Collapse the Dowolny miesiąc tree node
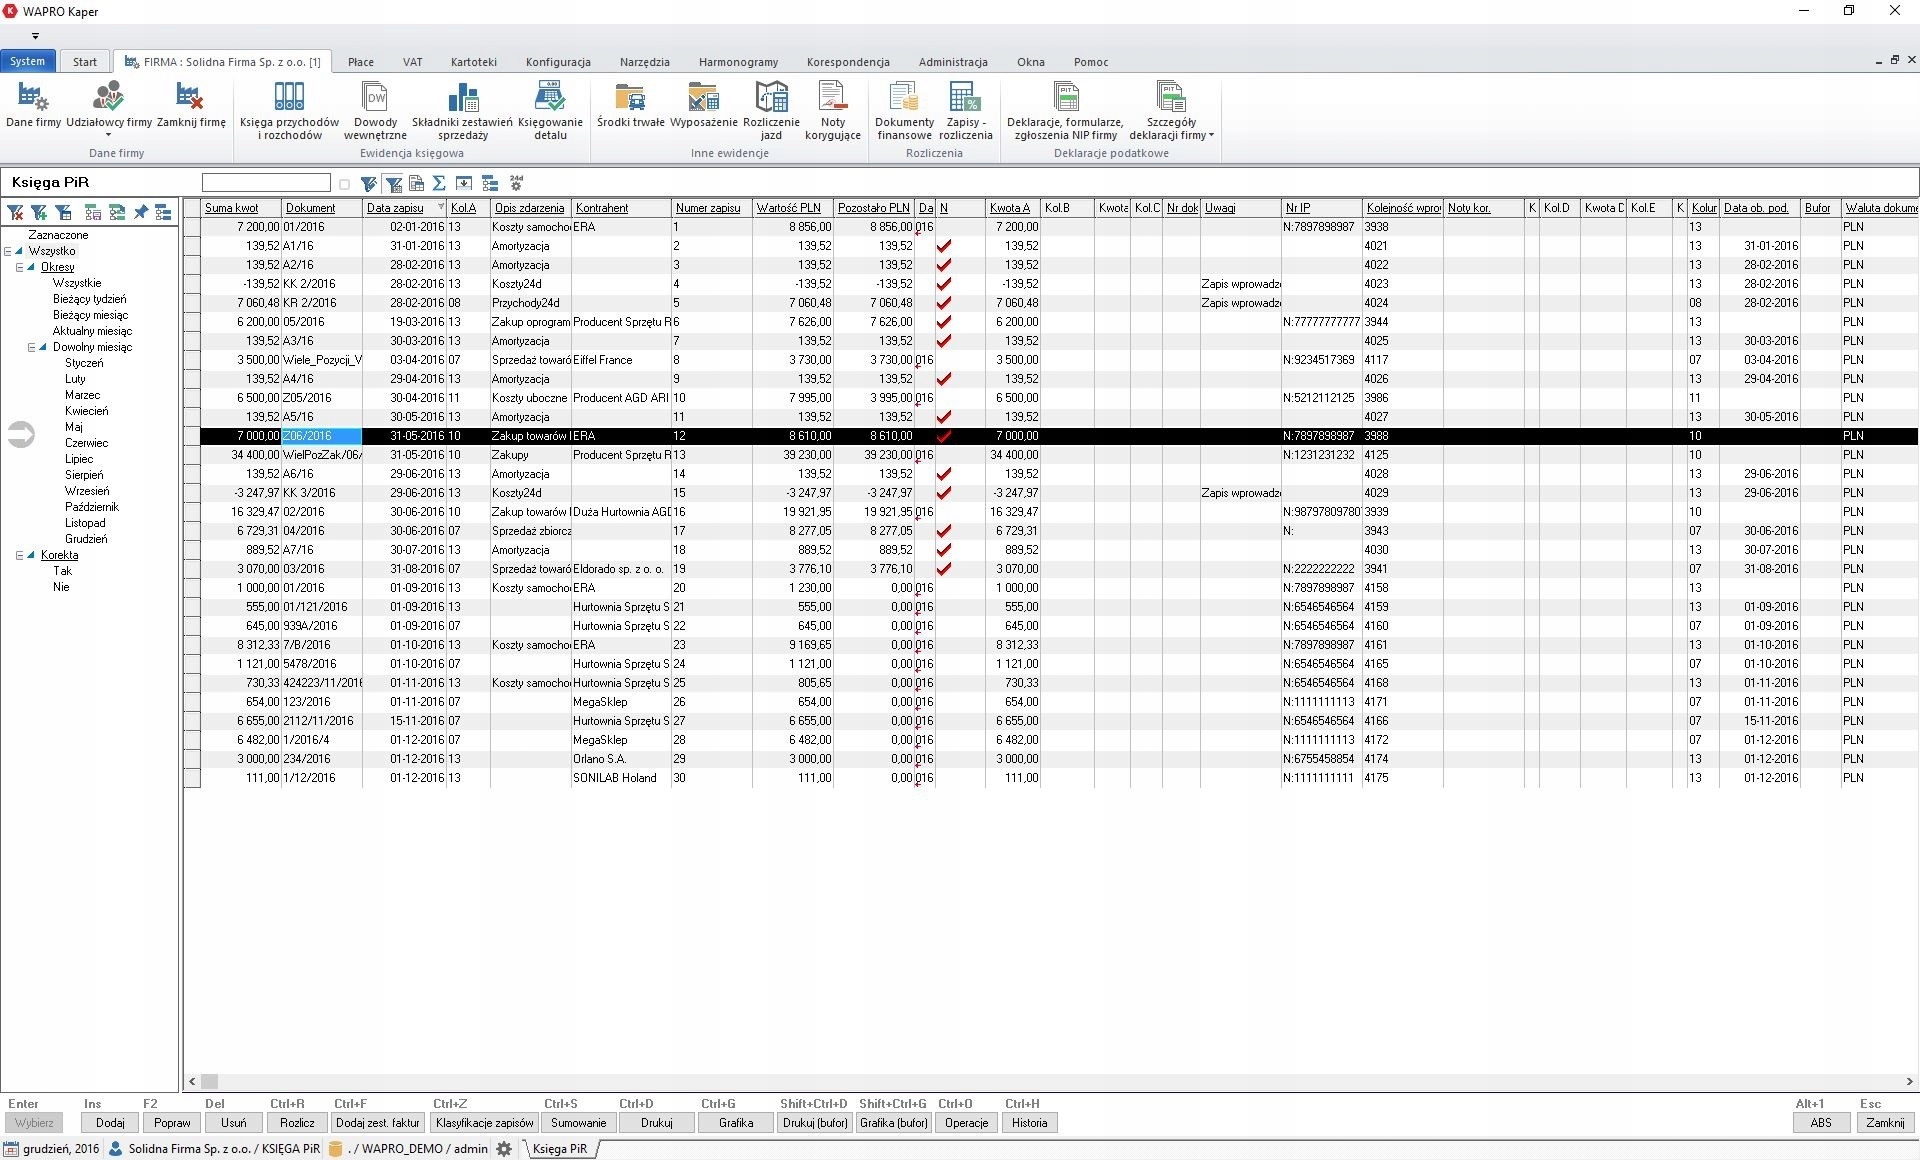The image size is (1920, 1160). [x=31, y=347]
